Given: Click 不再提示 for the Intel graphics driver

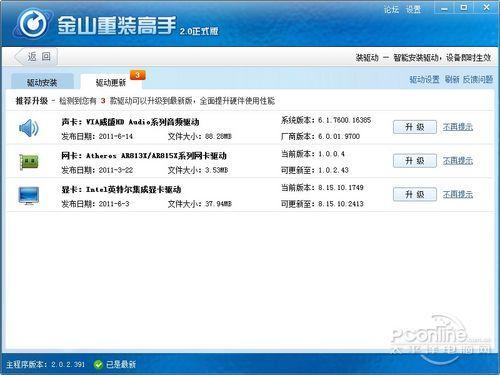Looking at the screenshot, I should tap(458, 194).
